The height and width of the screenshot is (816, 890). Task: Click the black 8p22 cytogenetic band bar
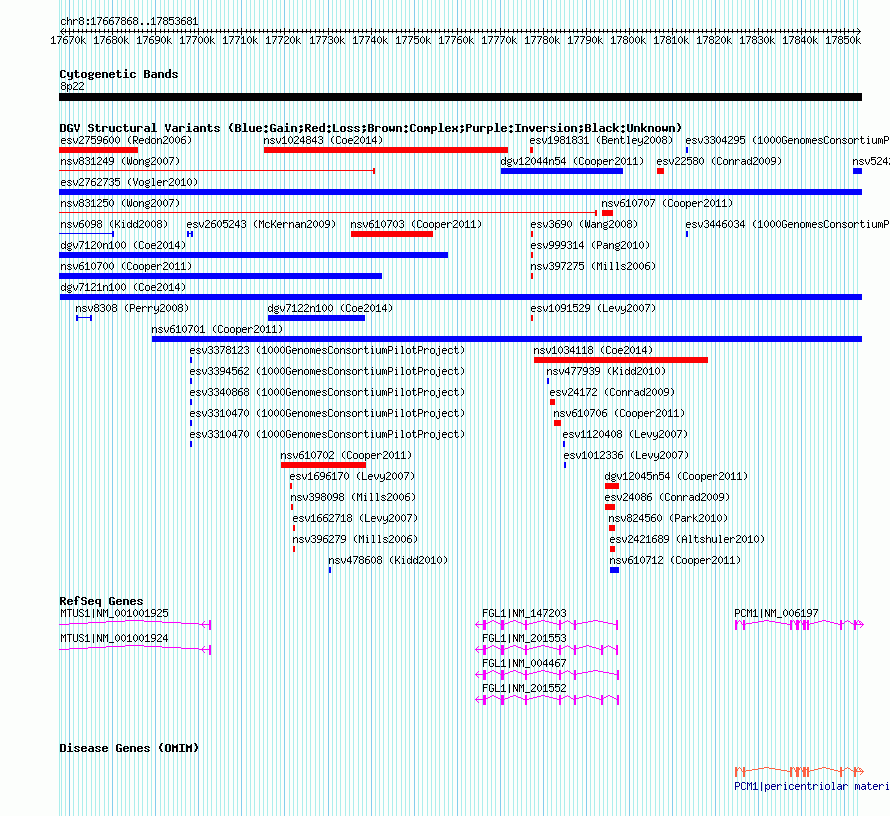[460, 97]
